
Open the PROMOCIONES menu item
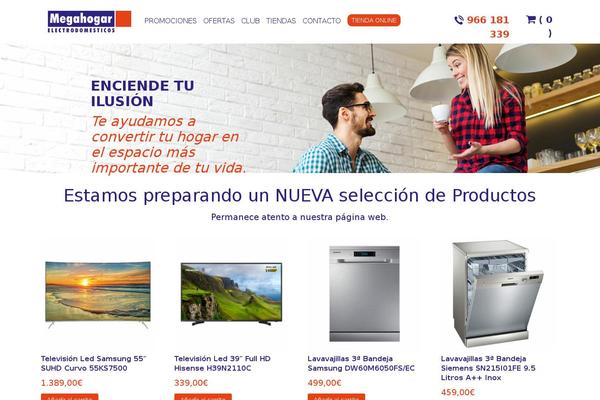[170, 21]
